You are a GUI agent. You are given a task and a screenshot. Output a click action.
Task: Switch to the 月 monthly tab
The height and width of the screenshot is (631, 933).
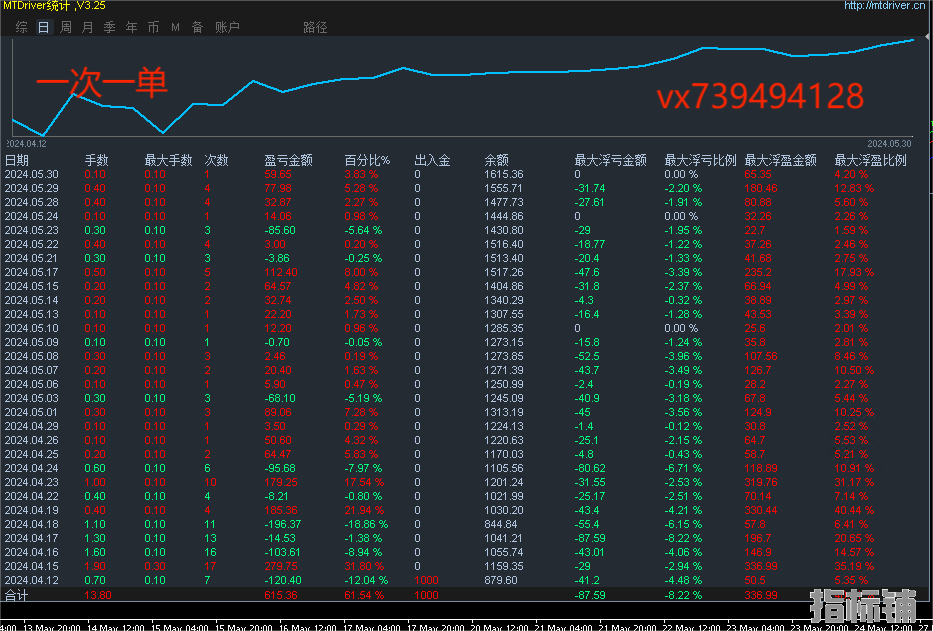(x=88, y=27)
